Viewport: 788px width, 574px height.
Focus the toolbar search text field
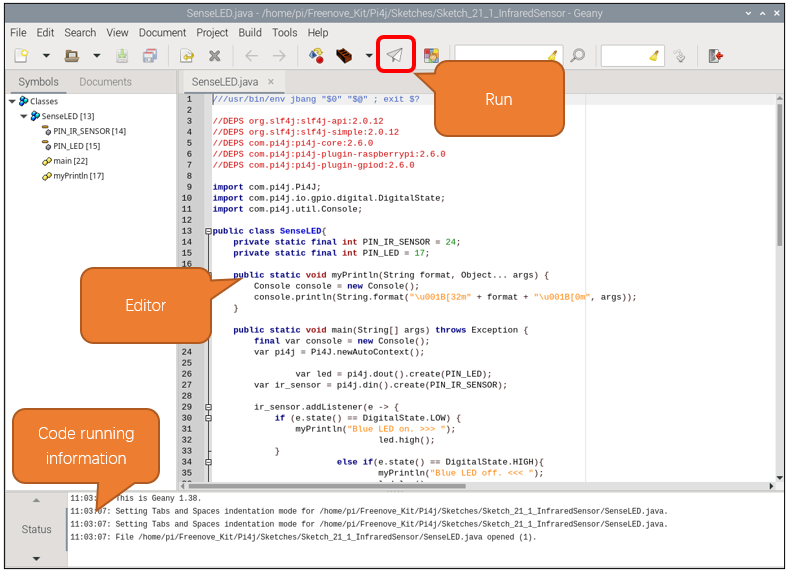501,55
